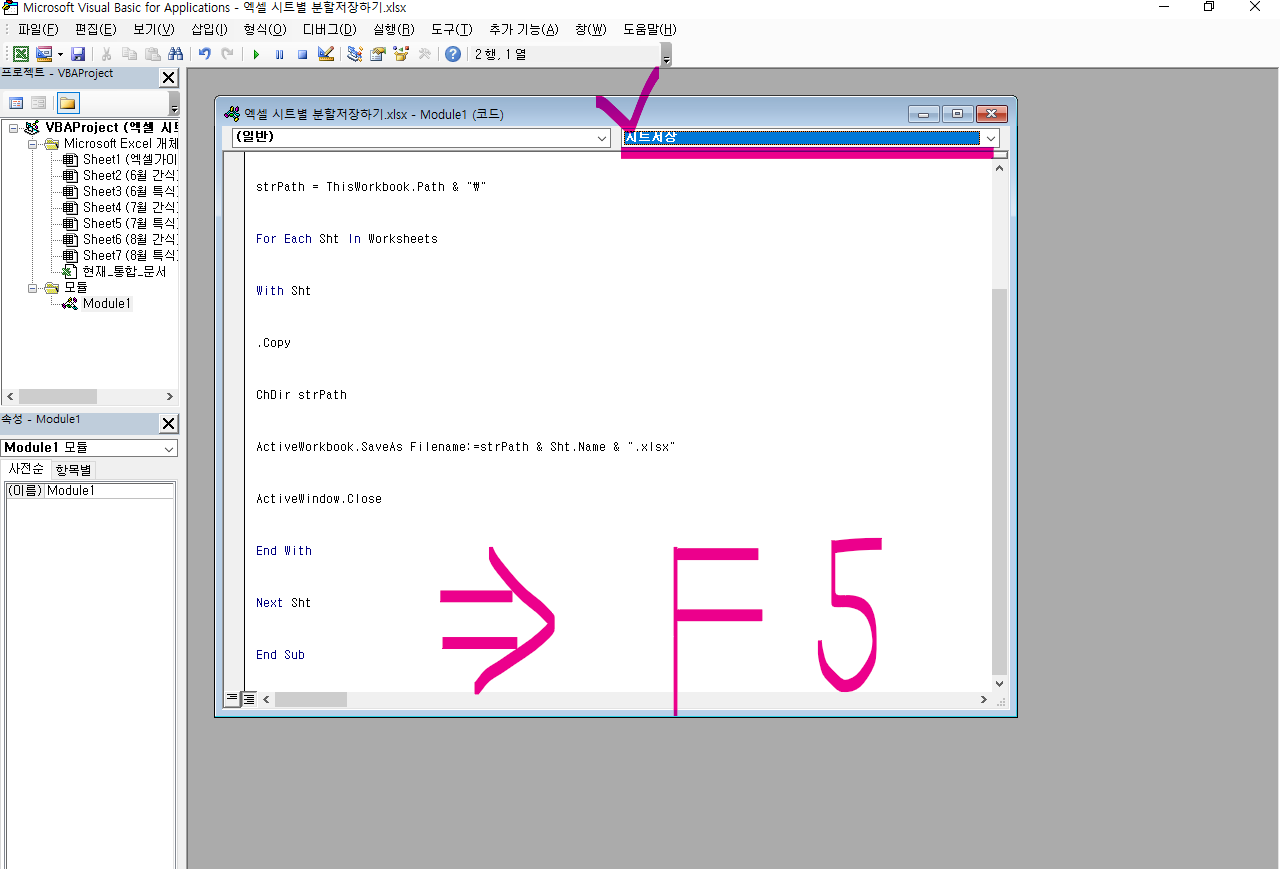Click Full Module View button in code window
Image resolution: width=1280 pixels, height=869 pixels.
pyautogui.click(x=249, y=698)
